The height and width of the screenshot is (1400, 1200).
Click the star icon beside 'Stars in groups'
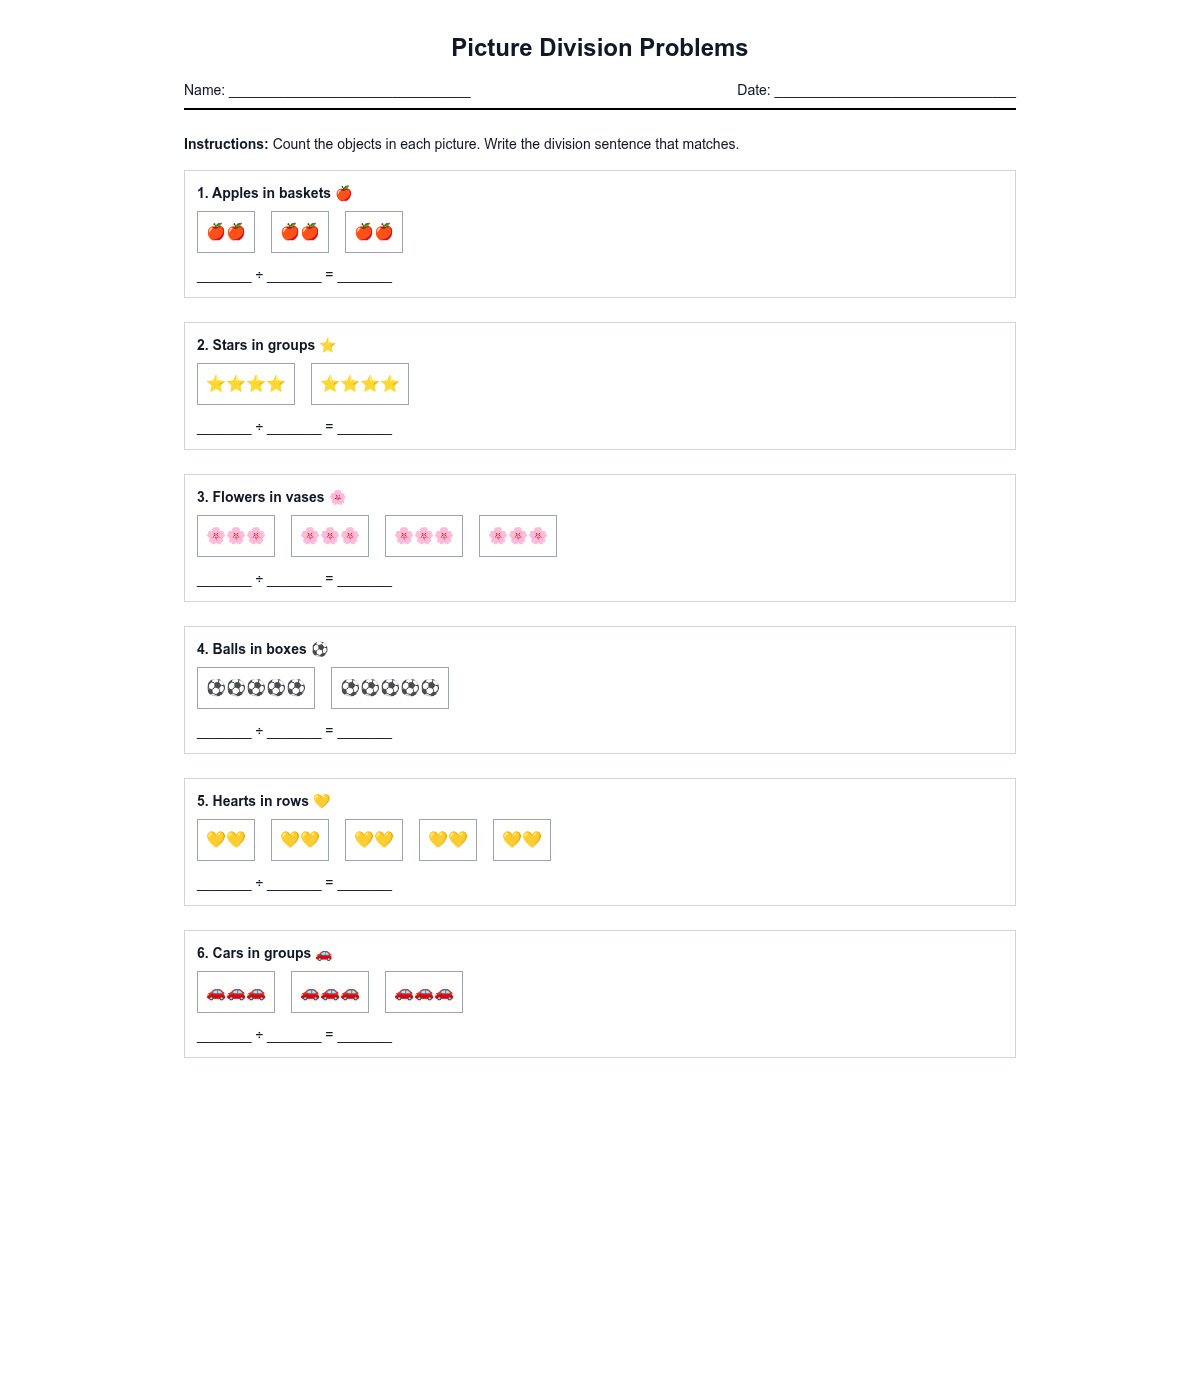(327, 345)
